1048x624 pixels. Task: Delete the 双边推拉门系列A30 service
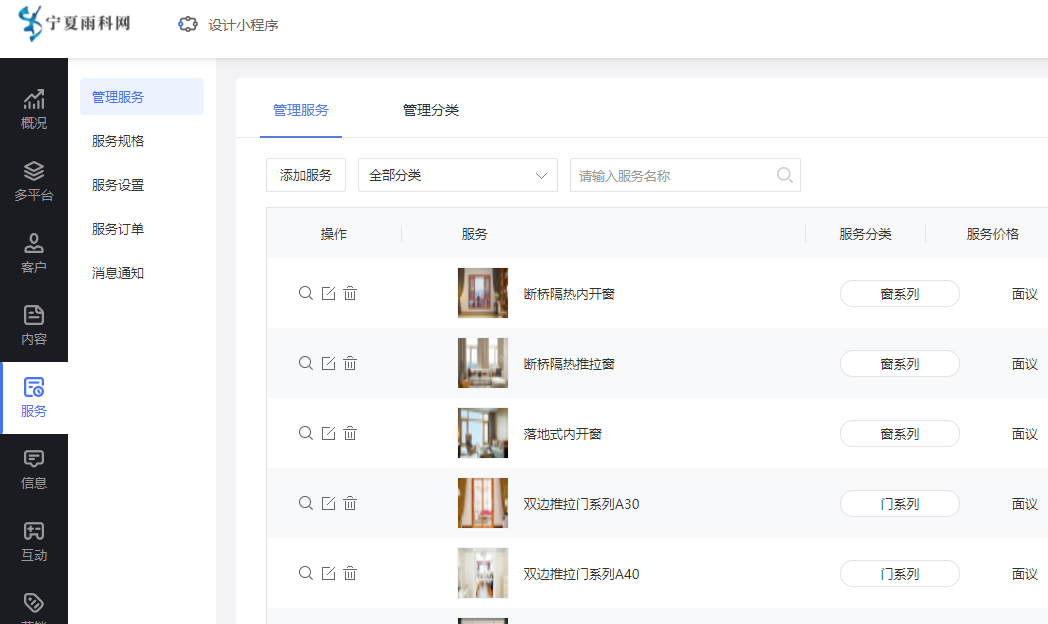coord(350,503)
